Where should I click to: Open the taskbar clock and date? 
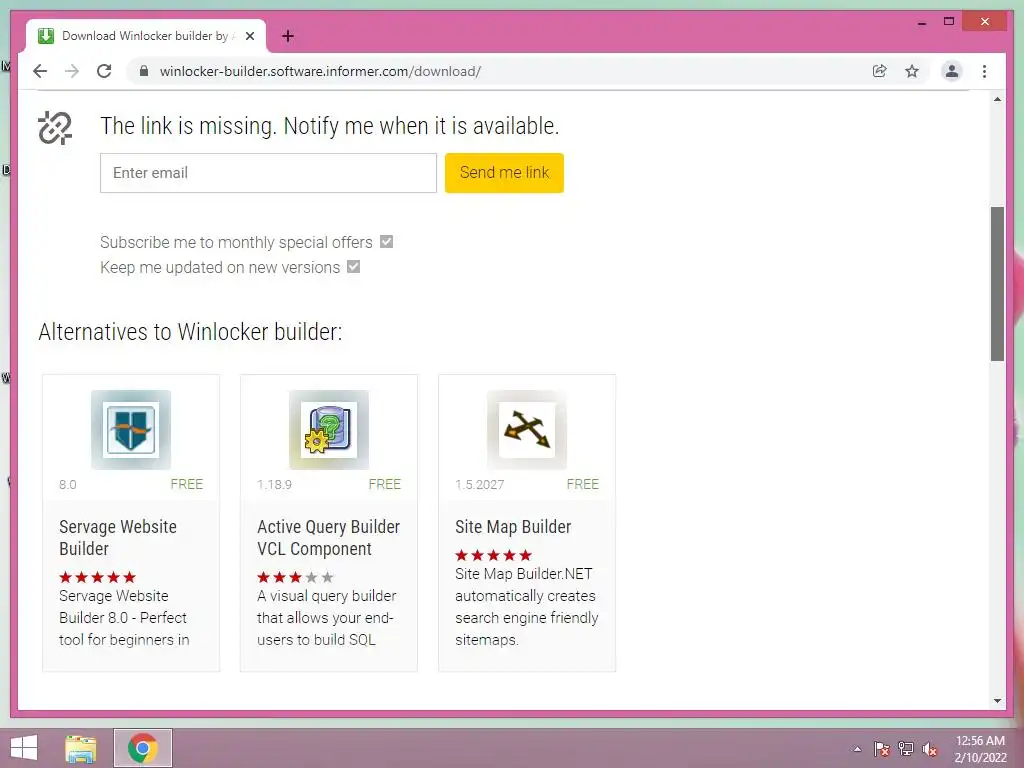point(980,749)
